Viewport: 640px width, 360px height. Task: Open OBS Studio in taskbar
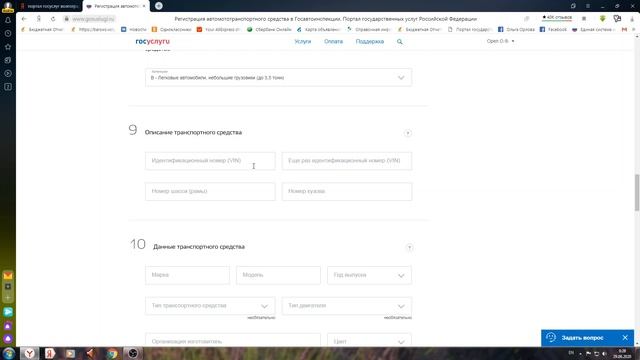pyautogui.click(x=133, y=353)
